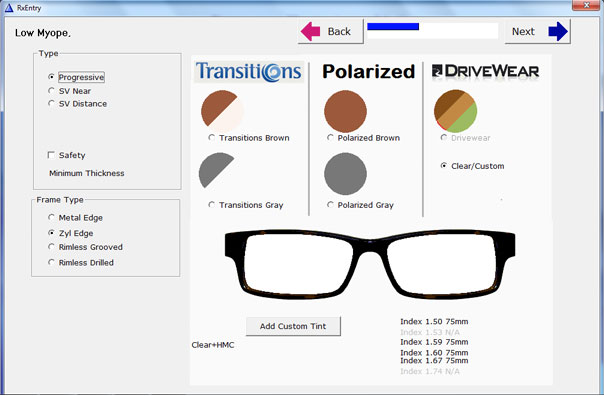Click the Polarized heading logo

tap(369, 72)
